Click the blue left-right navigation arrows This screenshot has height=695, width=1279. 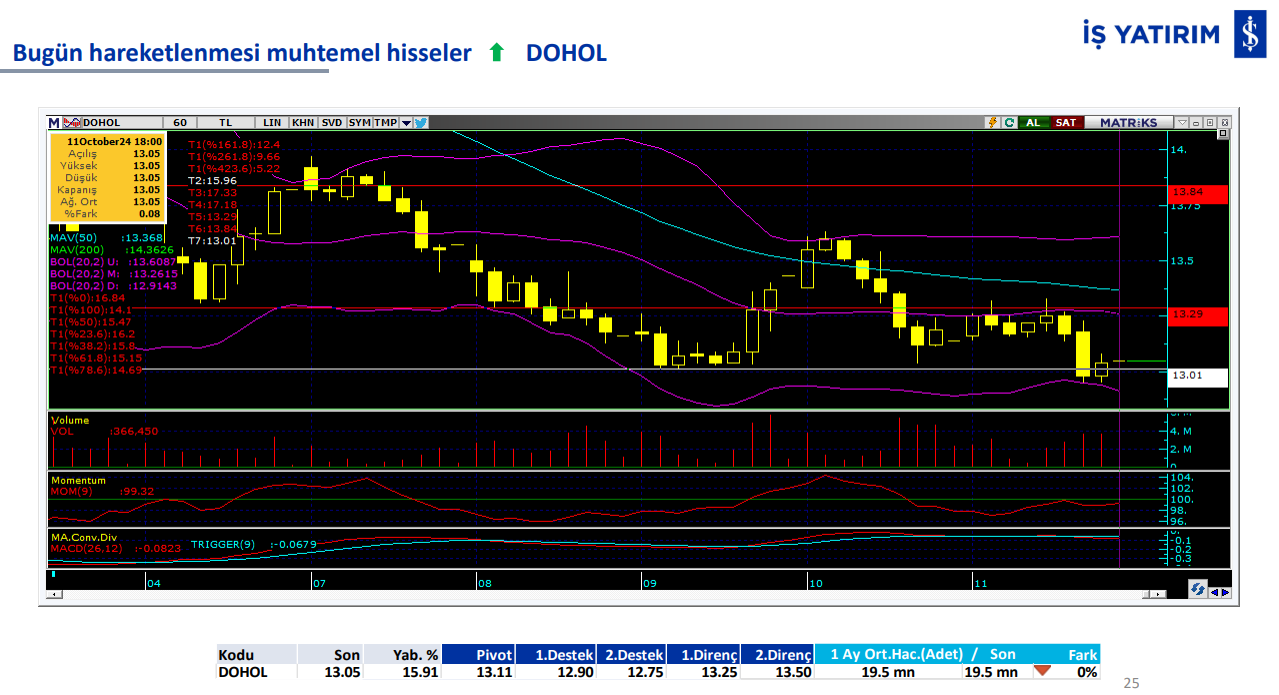[1220, 591]
